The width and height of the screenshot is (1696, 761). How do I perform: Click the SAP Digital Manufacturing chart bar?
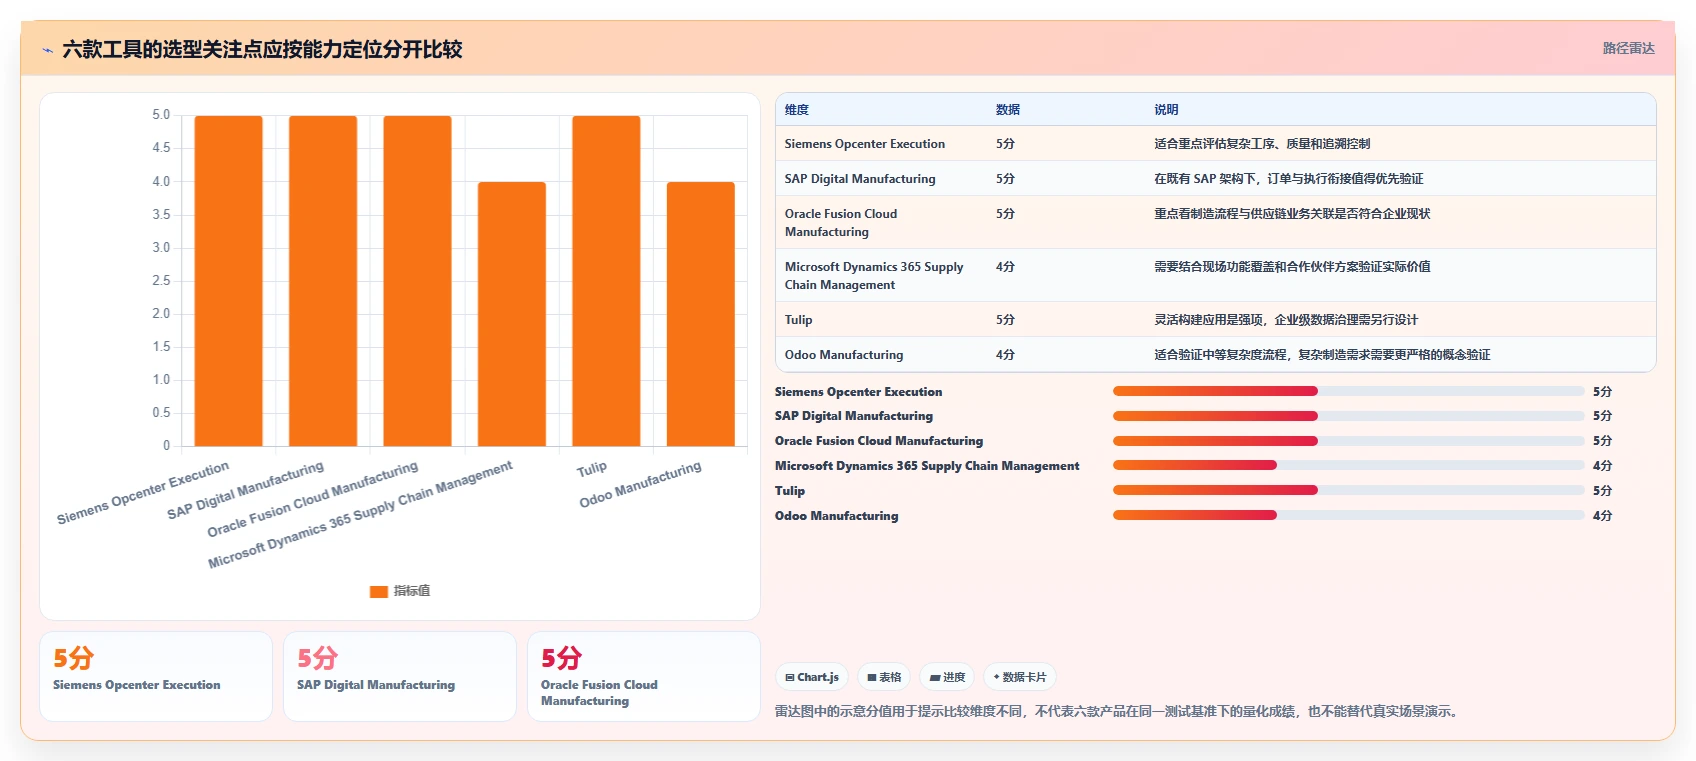click(x=323, y=281)
